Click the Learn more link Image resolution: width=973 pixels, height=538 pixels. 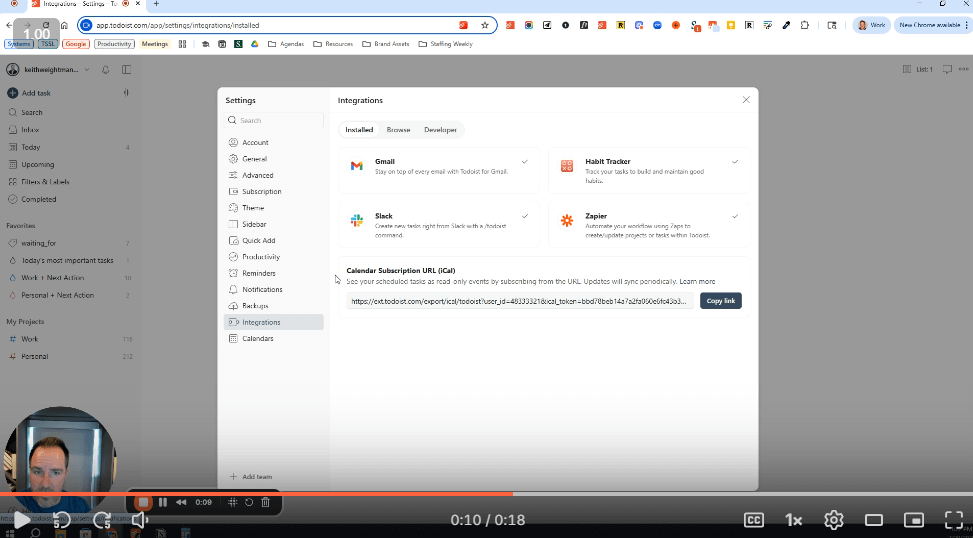point(697,281)
